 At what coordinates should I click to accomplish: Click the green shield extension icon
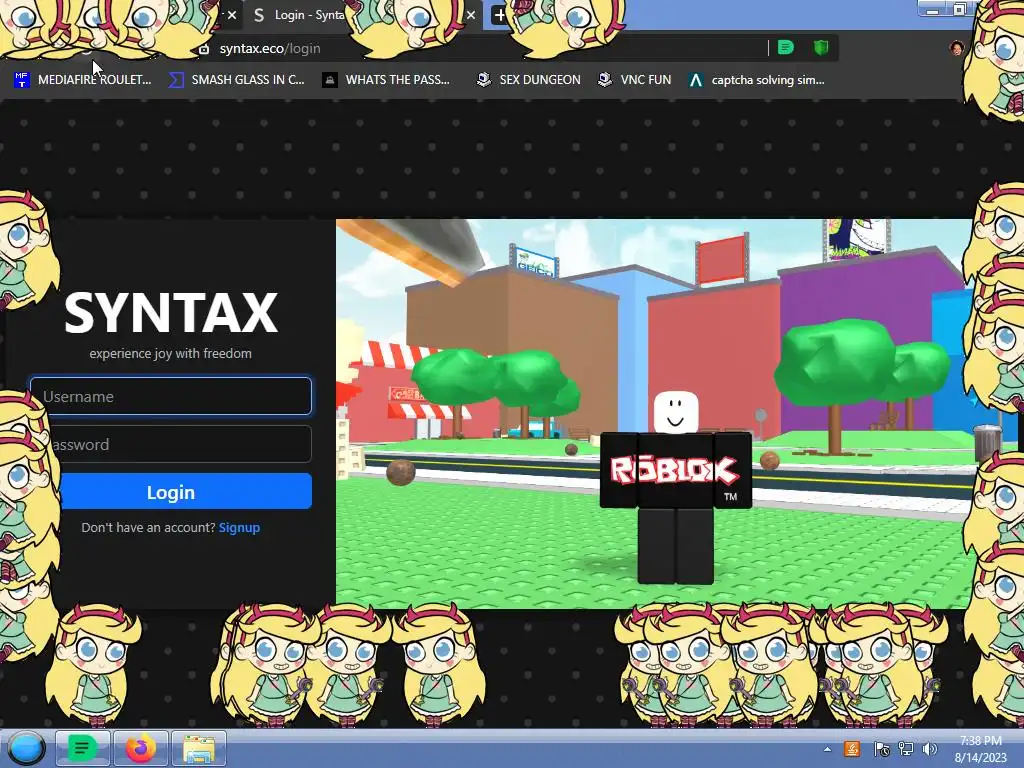click(821, 47)
